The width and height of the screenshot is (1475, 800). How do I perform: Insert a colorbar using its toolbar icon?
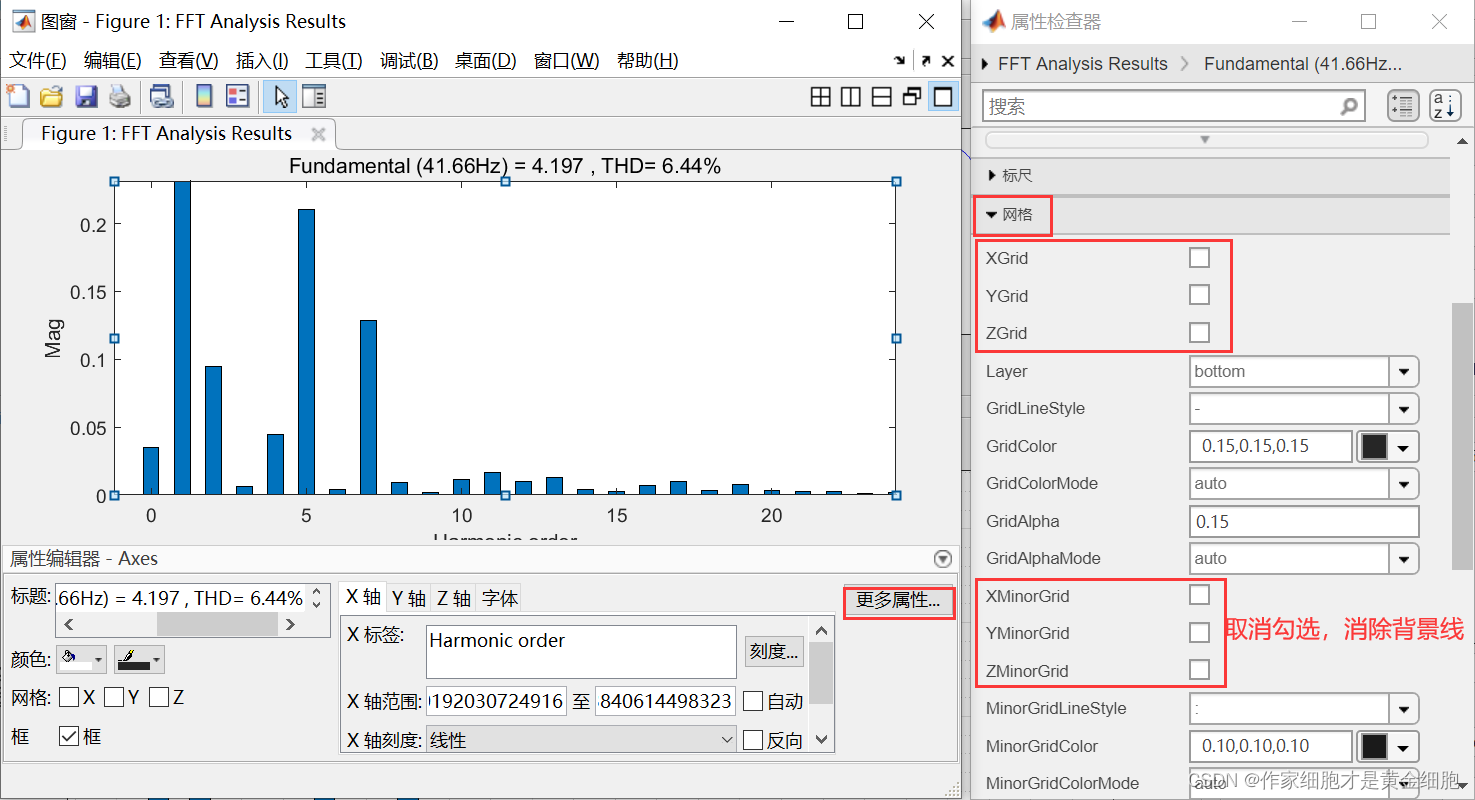pyautogui.click(x=204, y=96)
